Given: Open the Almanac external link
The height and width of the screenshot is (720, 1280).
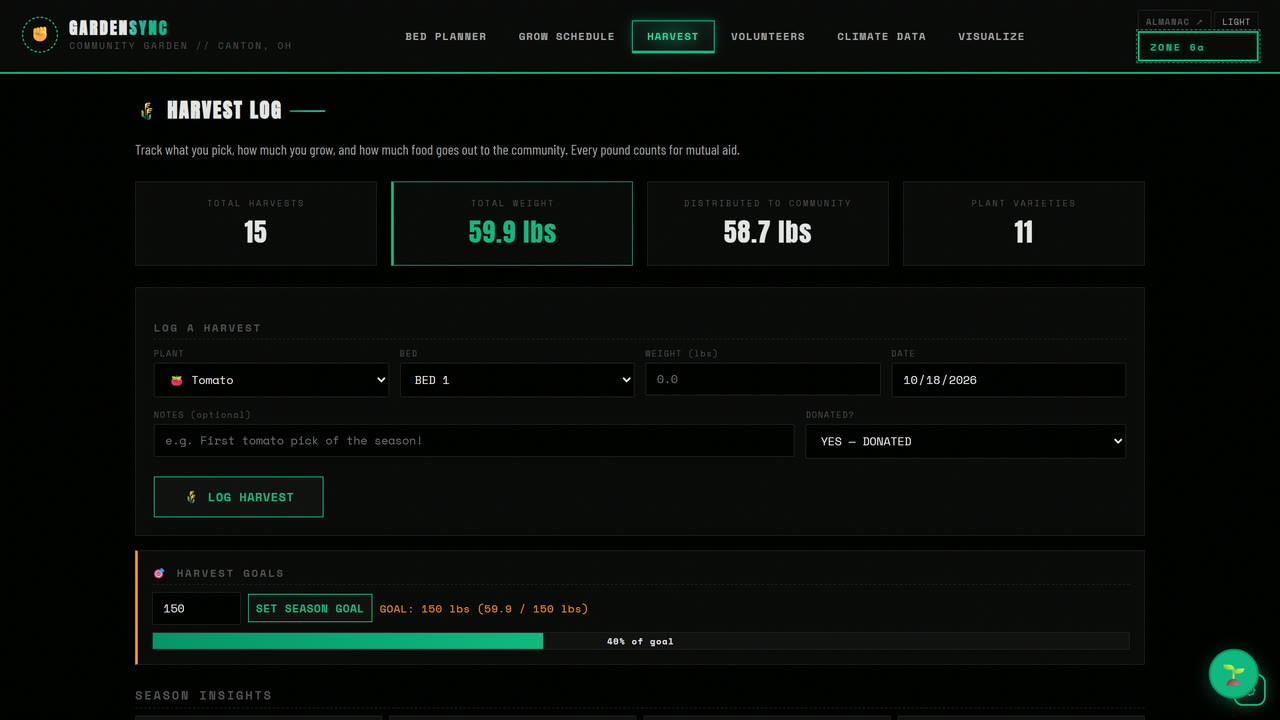Looking at the screenshot, I should coord(1174,21).
